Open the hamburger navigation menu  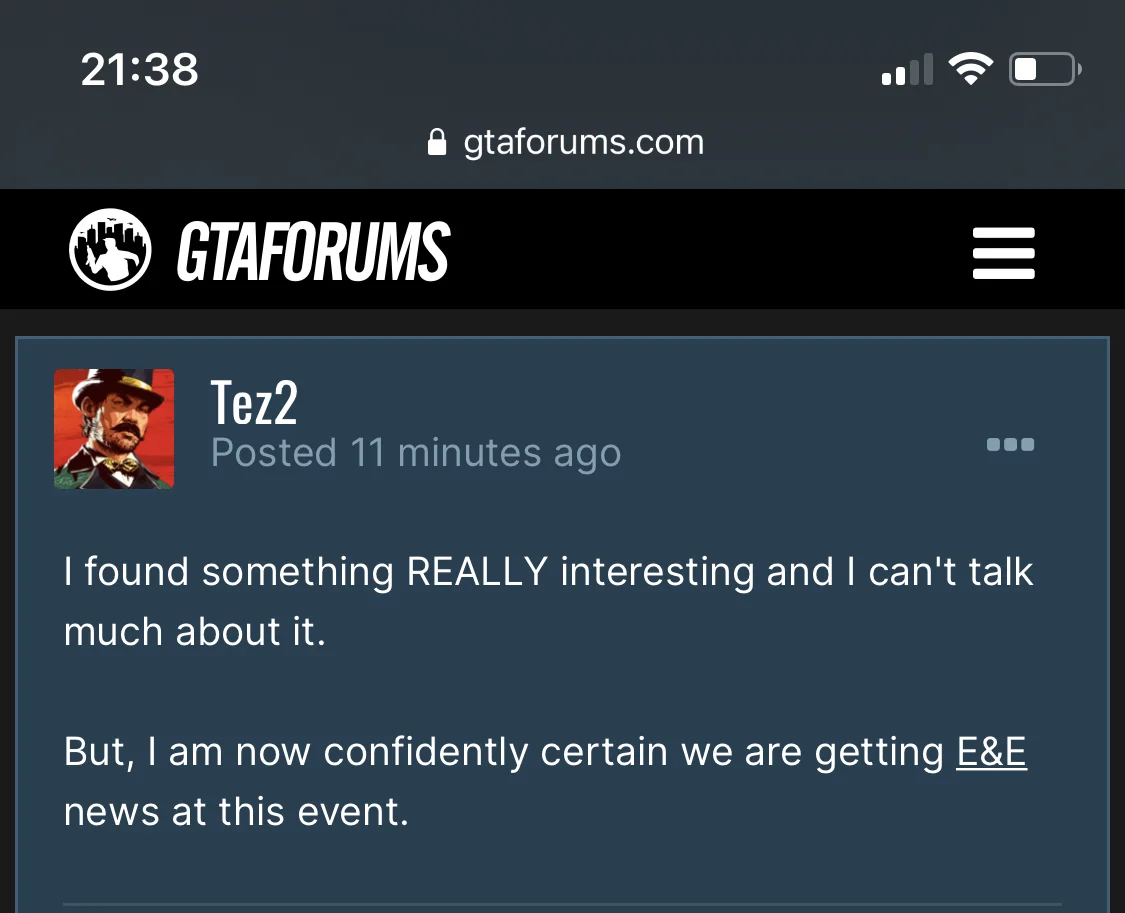[x=1003, y=253]
